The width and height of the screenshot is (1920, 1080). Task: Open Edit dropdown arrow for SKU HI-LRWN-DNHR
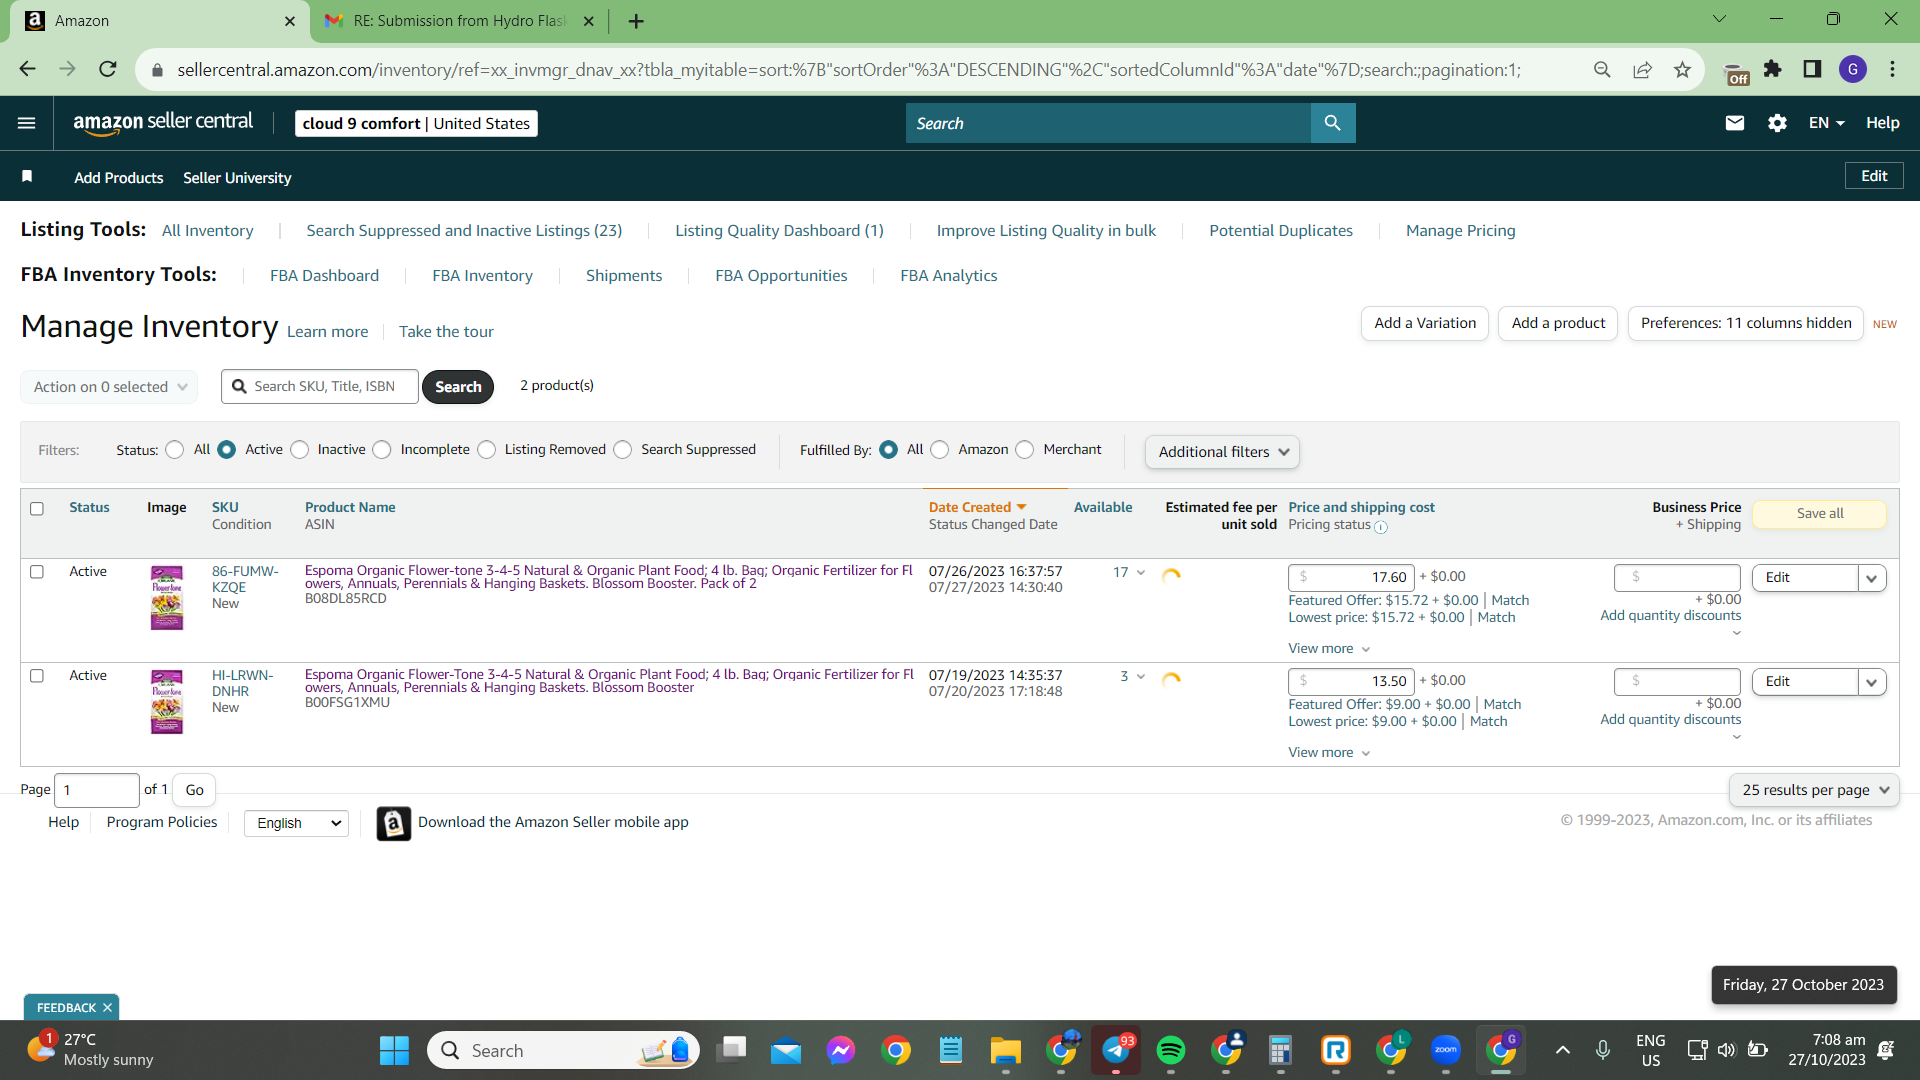coord(1872,682)
